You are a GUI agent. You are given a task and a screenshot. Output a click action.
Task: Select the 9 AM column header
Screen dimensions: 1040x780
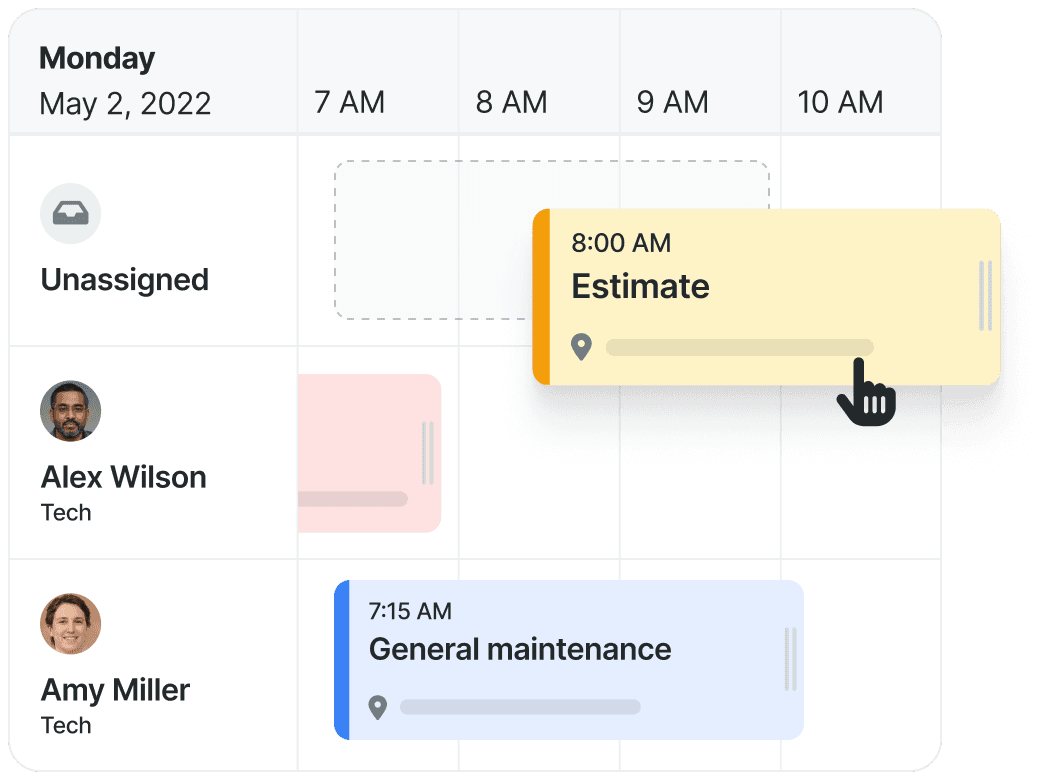point(673,102)
